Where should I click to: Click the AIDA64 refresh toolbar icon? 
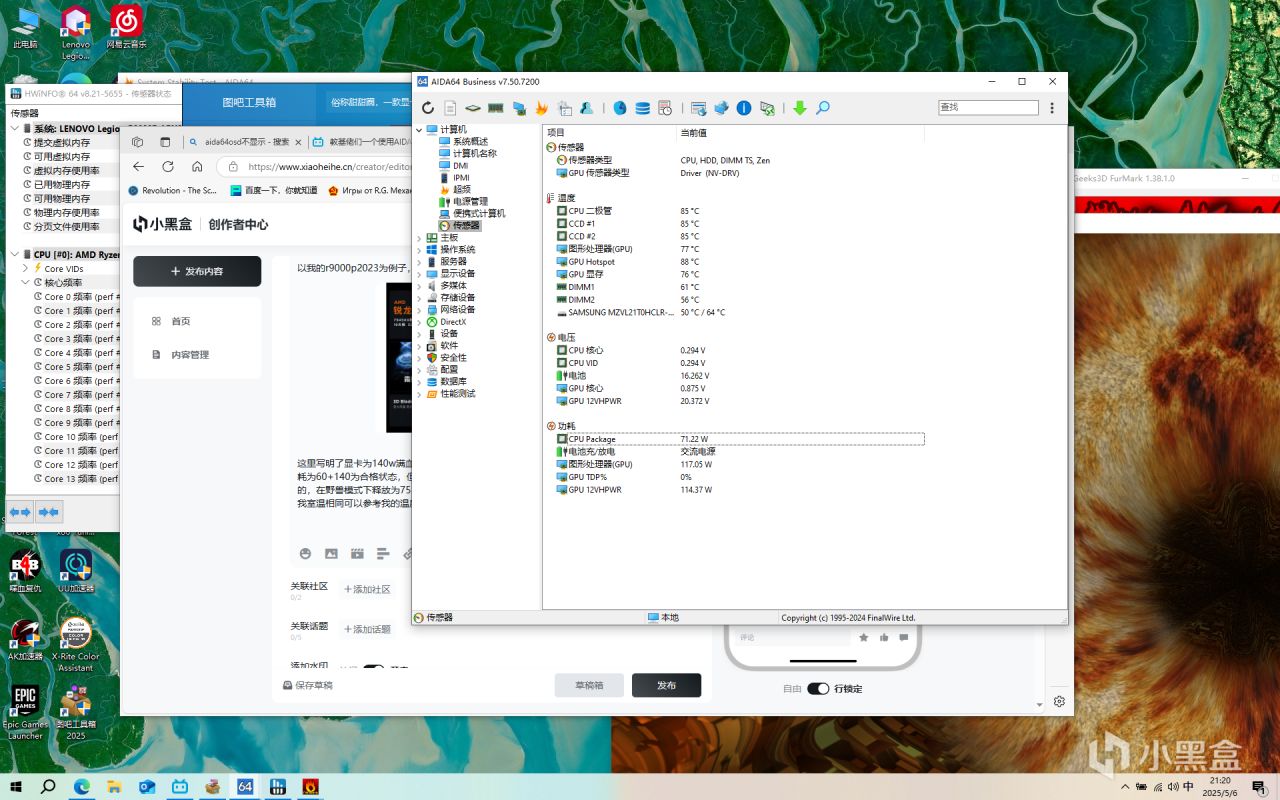point(428,108)
